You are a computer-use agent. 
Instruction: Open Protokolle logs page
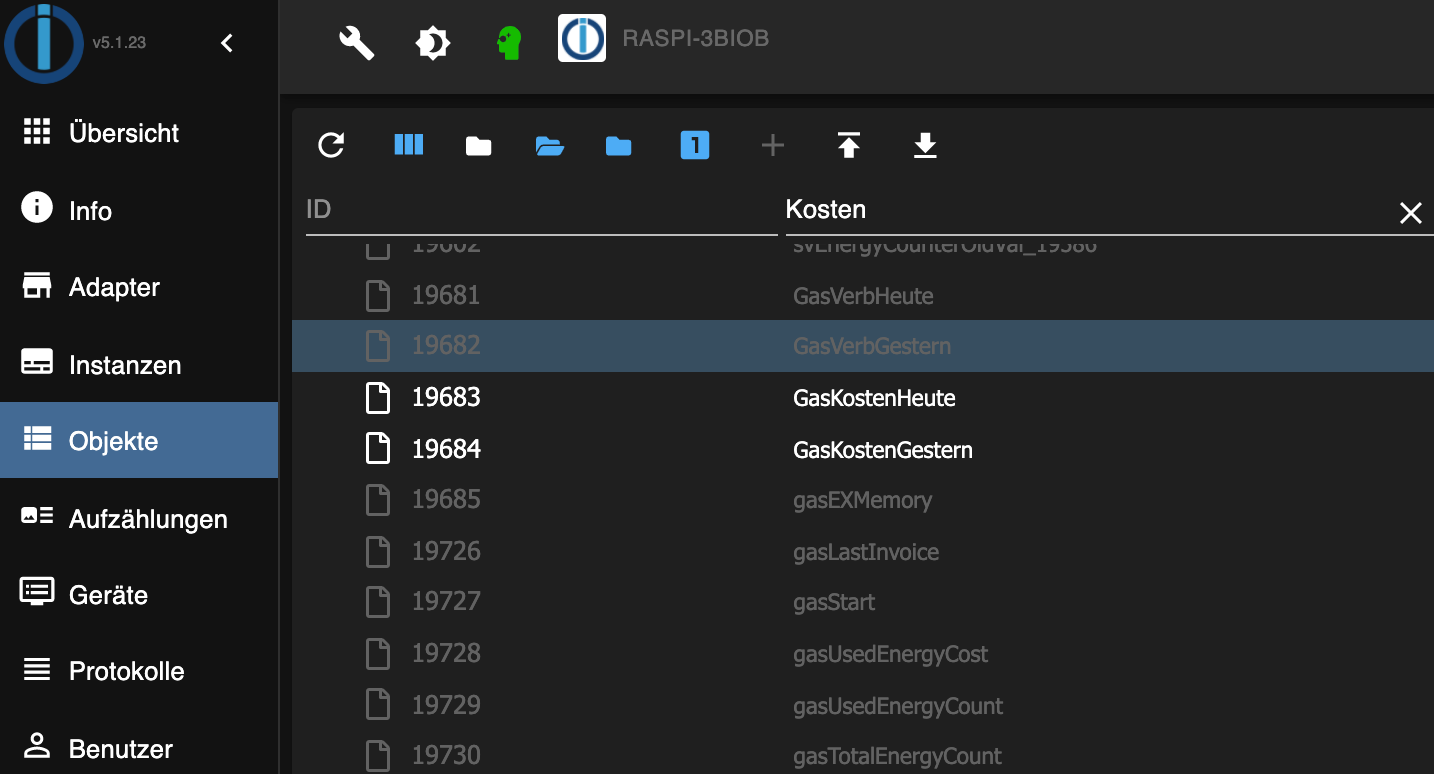pyautogui.click(x=139, y=670)
